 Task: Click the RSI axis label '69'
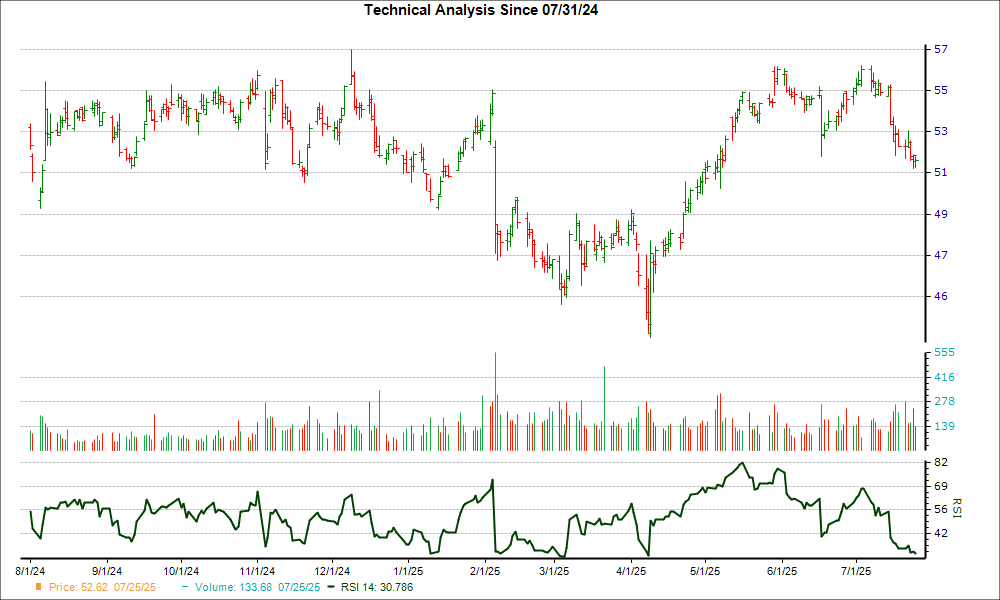(941, 487)
